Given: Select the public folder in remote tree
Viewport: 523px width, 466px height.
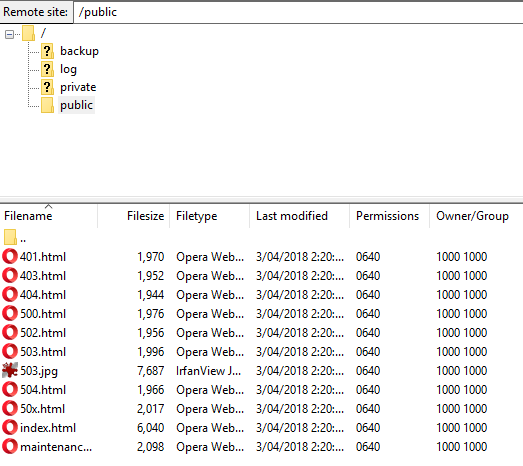Looking at the screenshot, I should point(76,105).
